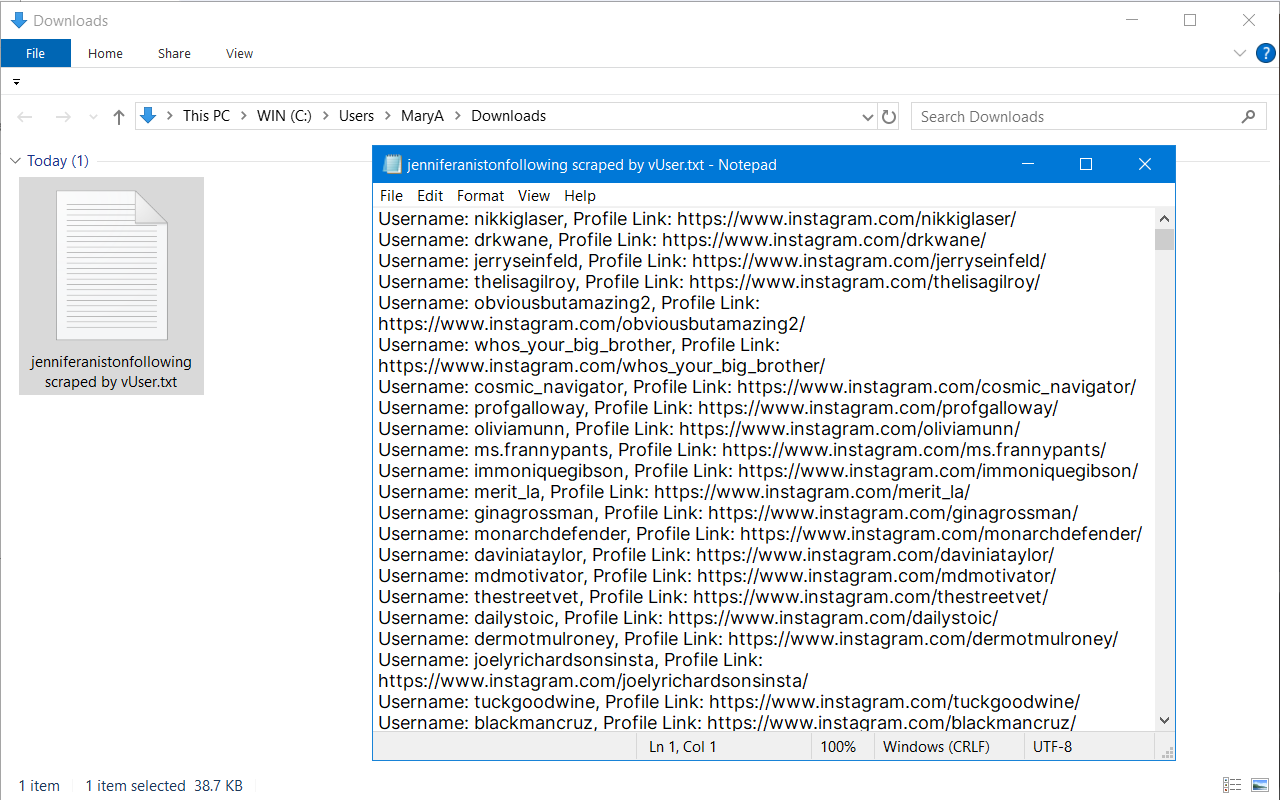Select the jenniferanistonfollowing text file thumbnail
The width and height of the screenshot is (1280, 800).
point(111,265)
